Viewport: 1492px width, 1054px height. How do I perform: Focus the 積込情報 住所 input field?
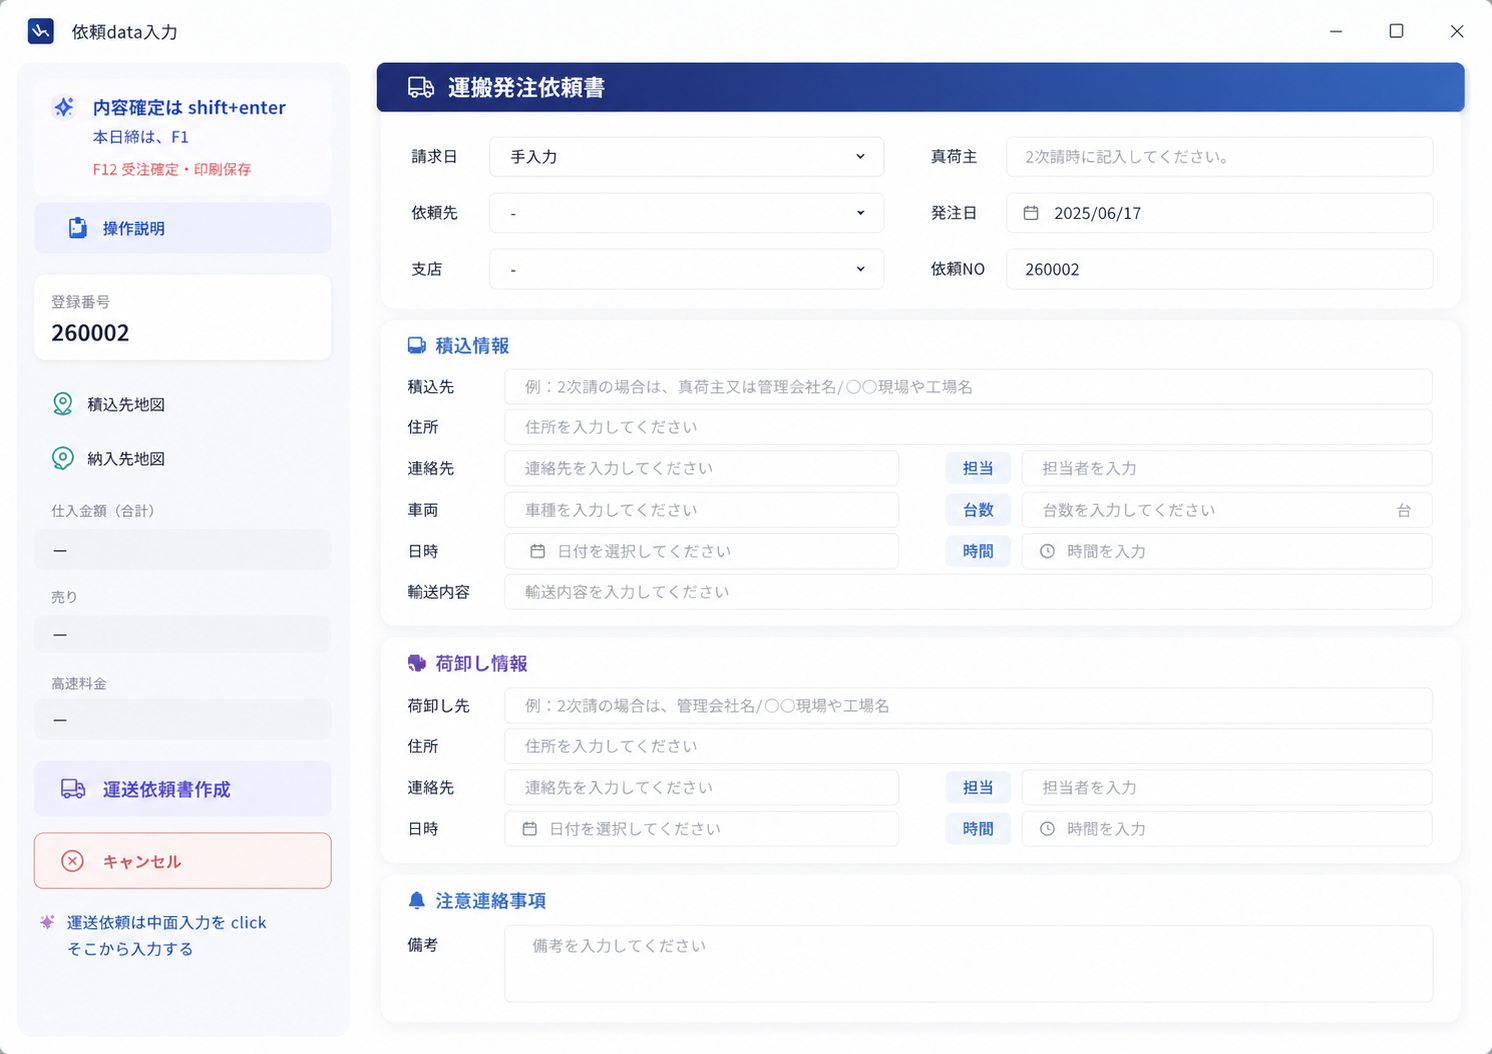tap(968, 427)
